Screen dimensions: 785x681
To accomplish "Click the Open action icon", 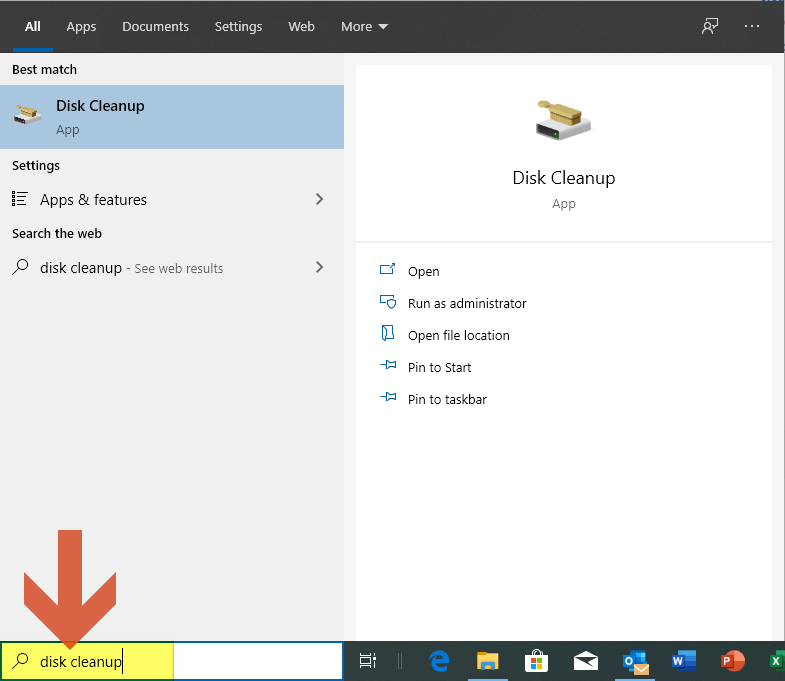I will pos(387,269).
